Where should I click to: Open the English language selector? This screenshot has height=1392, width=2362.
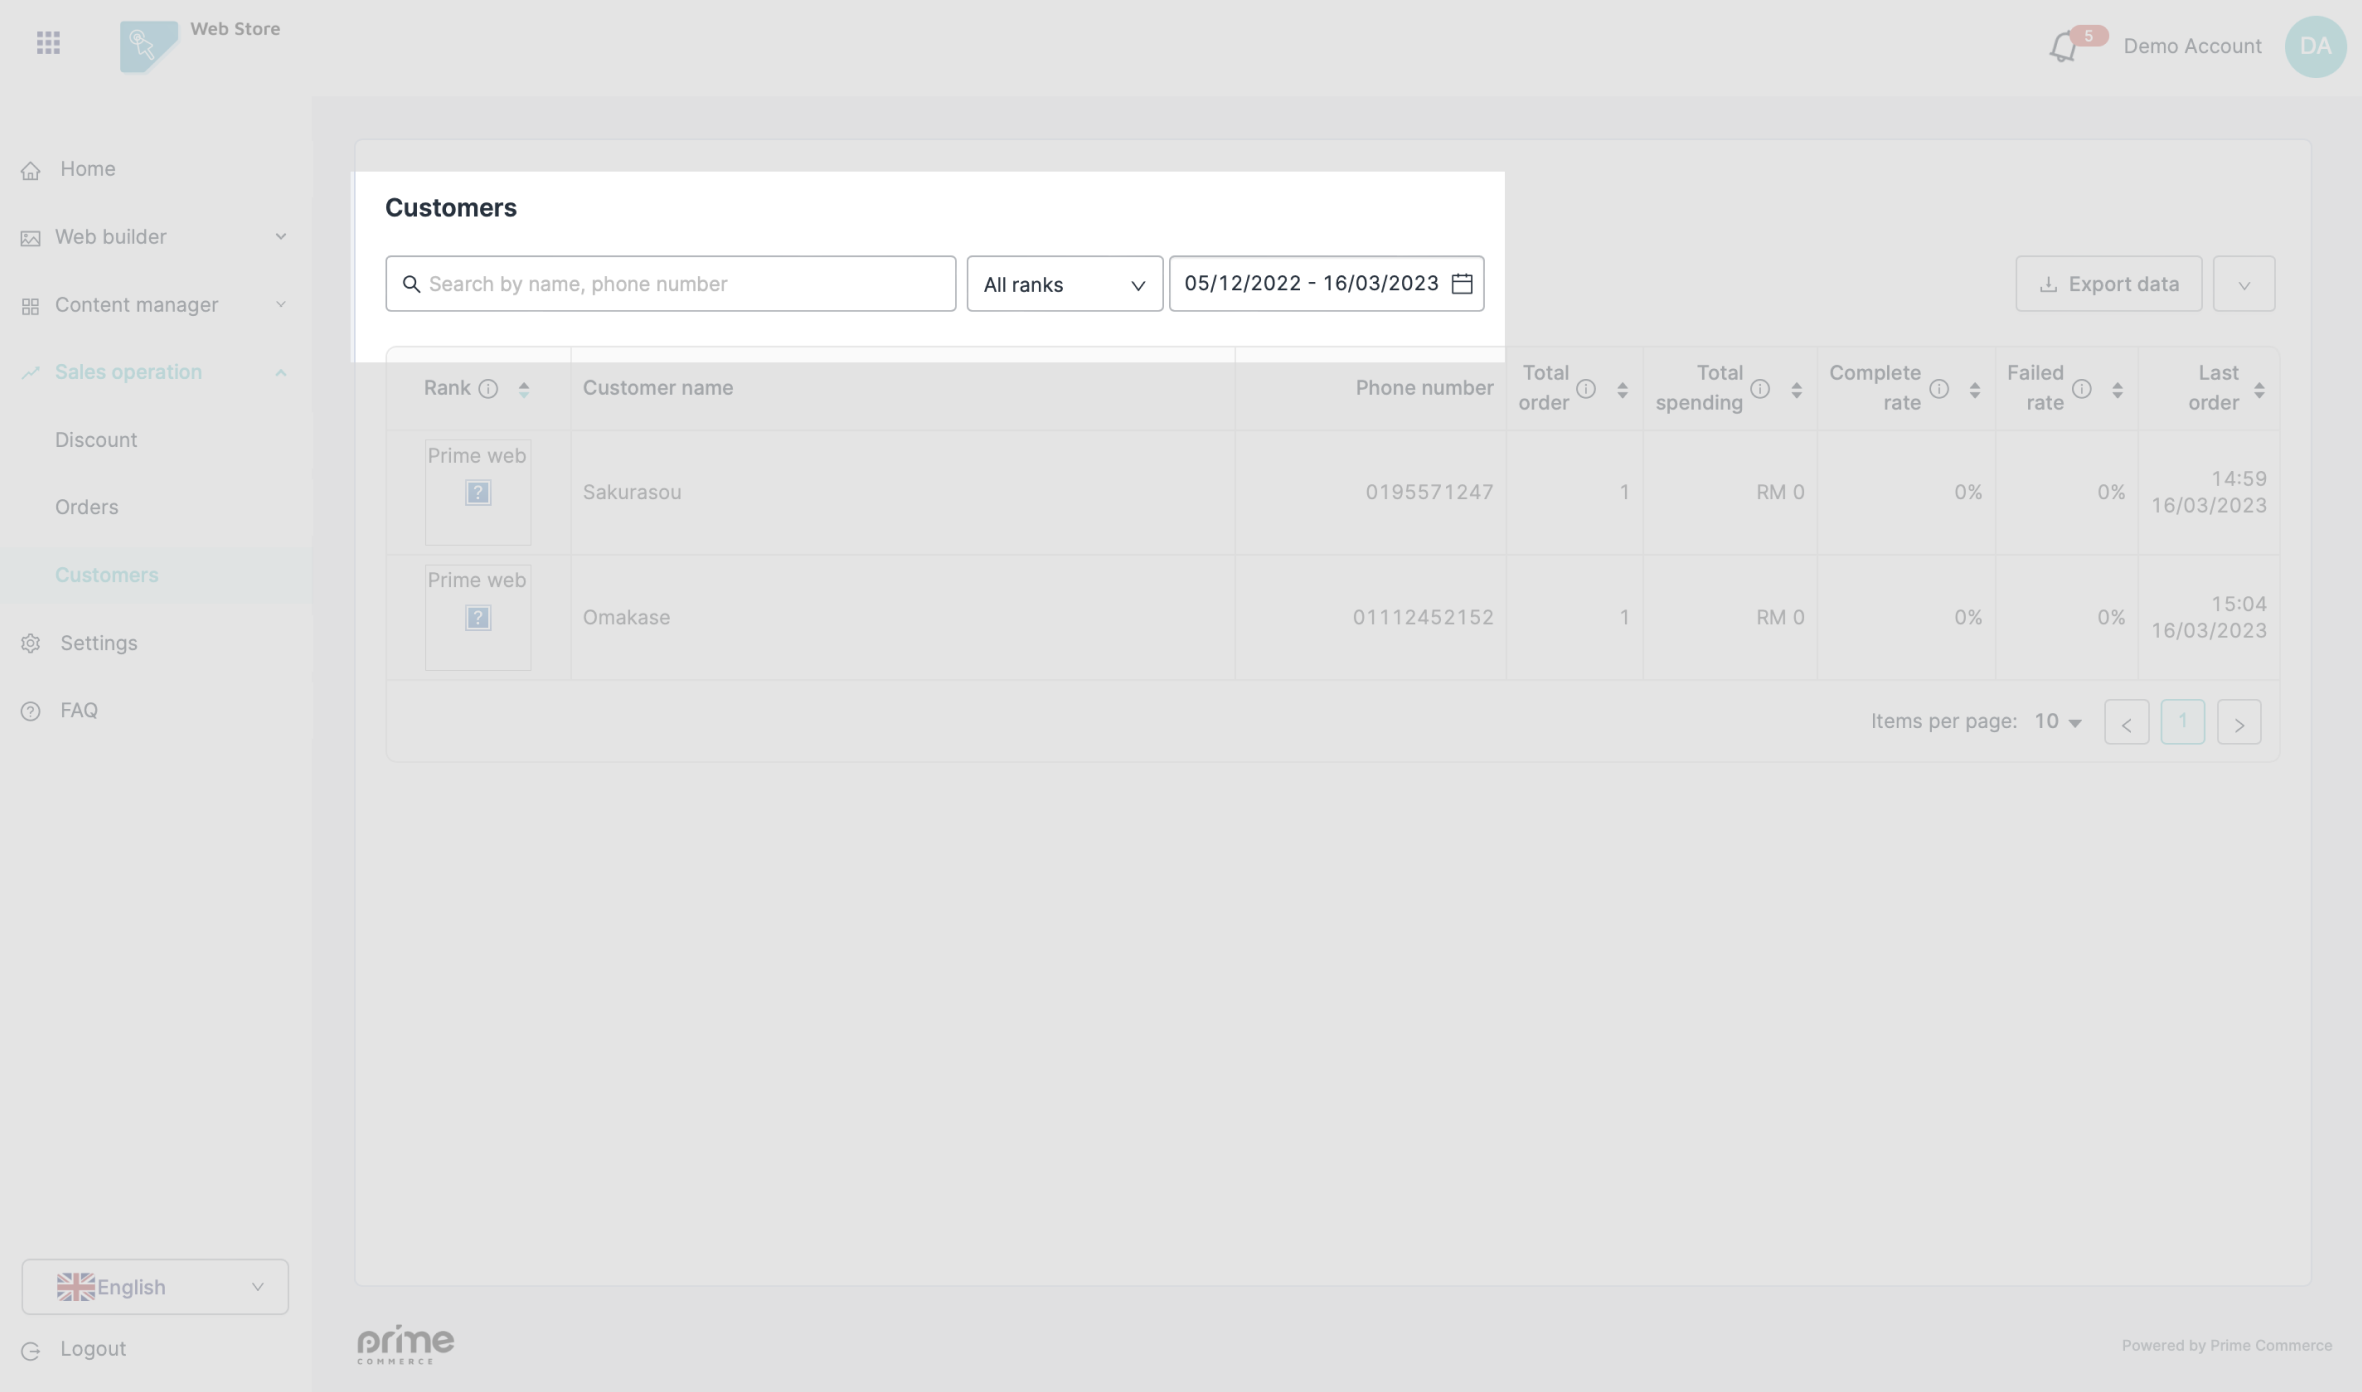coord(155,1287)
